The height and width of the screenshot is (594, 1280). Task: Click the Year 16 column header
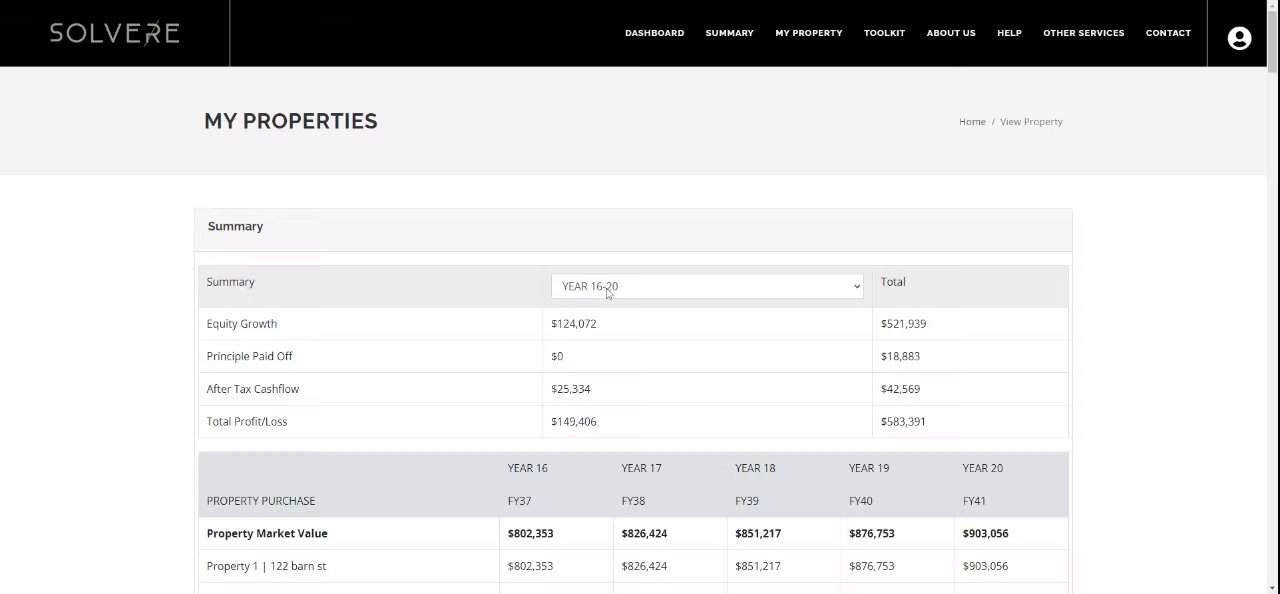pos(527,468)
